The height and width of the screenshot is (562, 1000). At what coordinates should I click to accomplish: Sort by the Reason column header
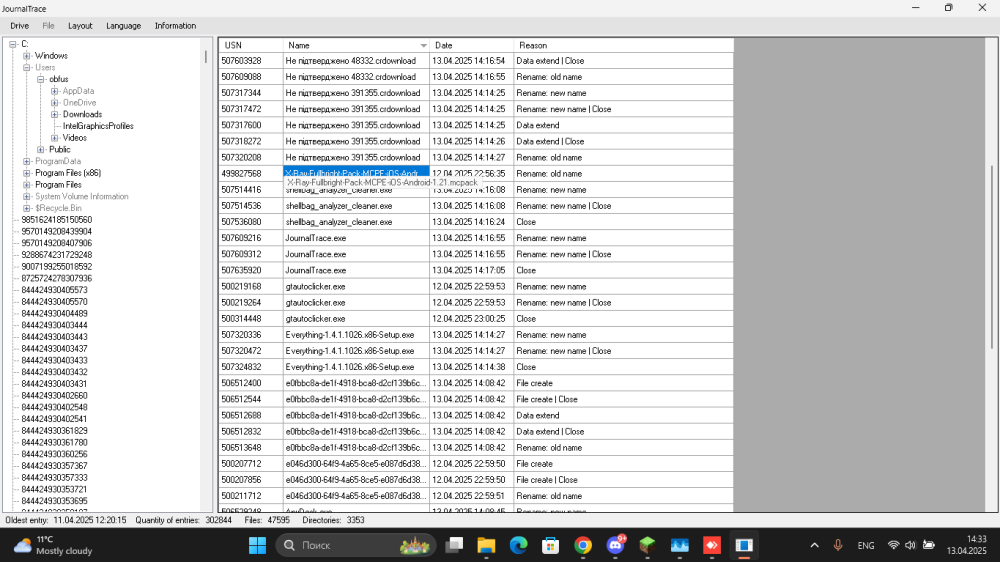click(624, 45)
